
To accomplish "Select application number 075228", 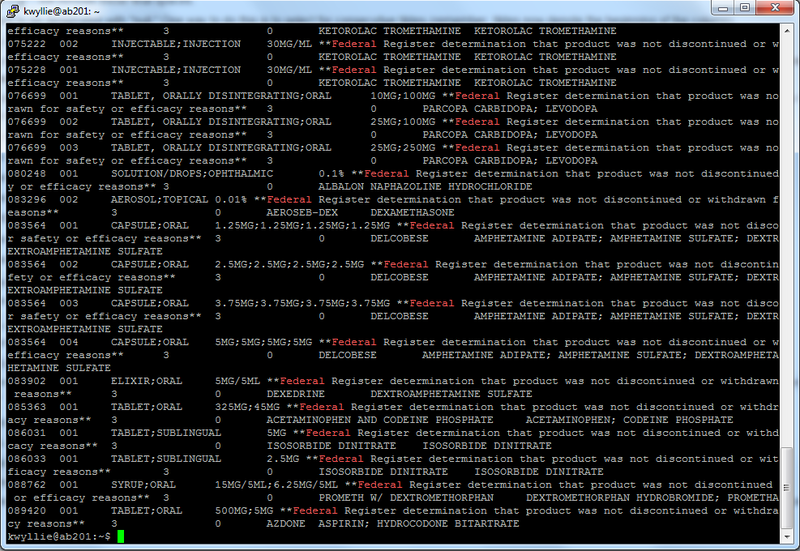I will pos(27,70).
